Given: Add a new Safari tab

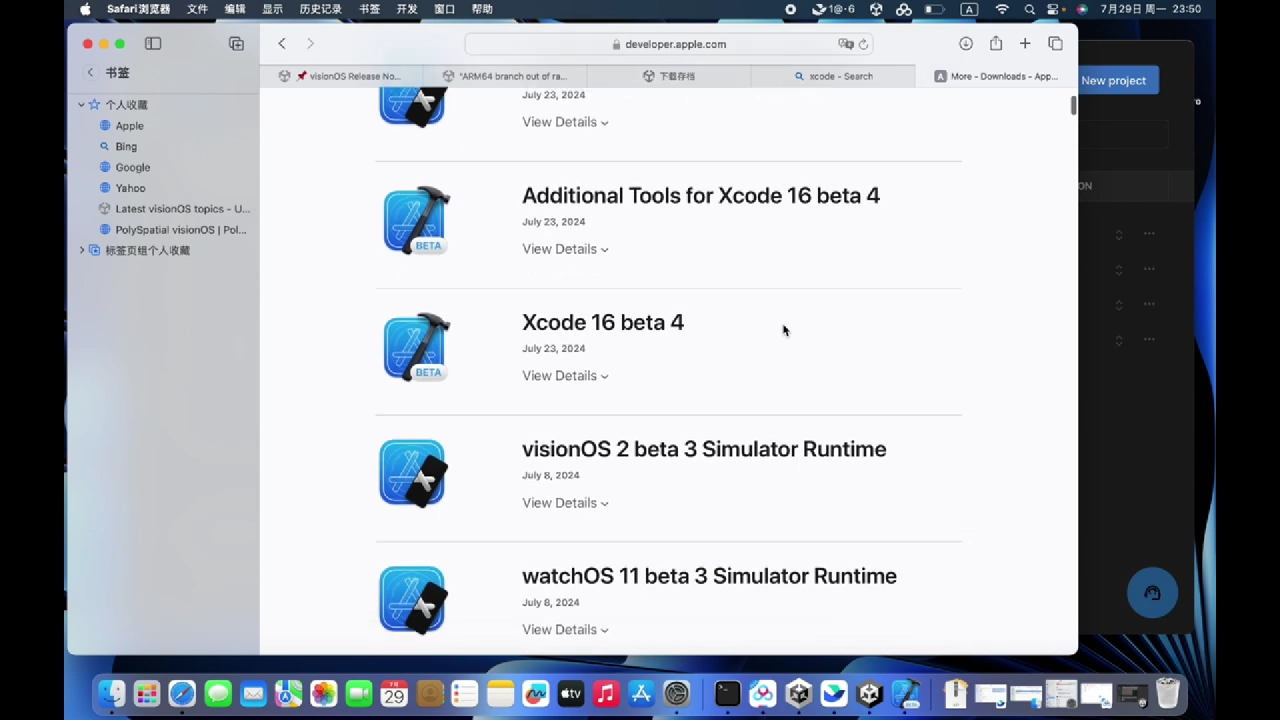Looking at the screenshot, I should [x=1025, y=44].
